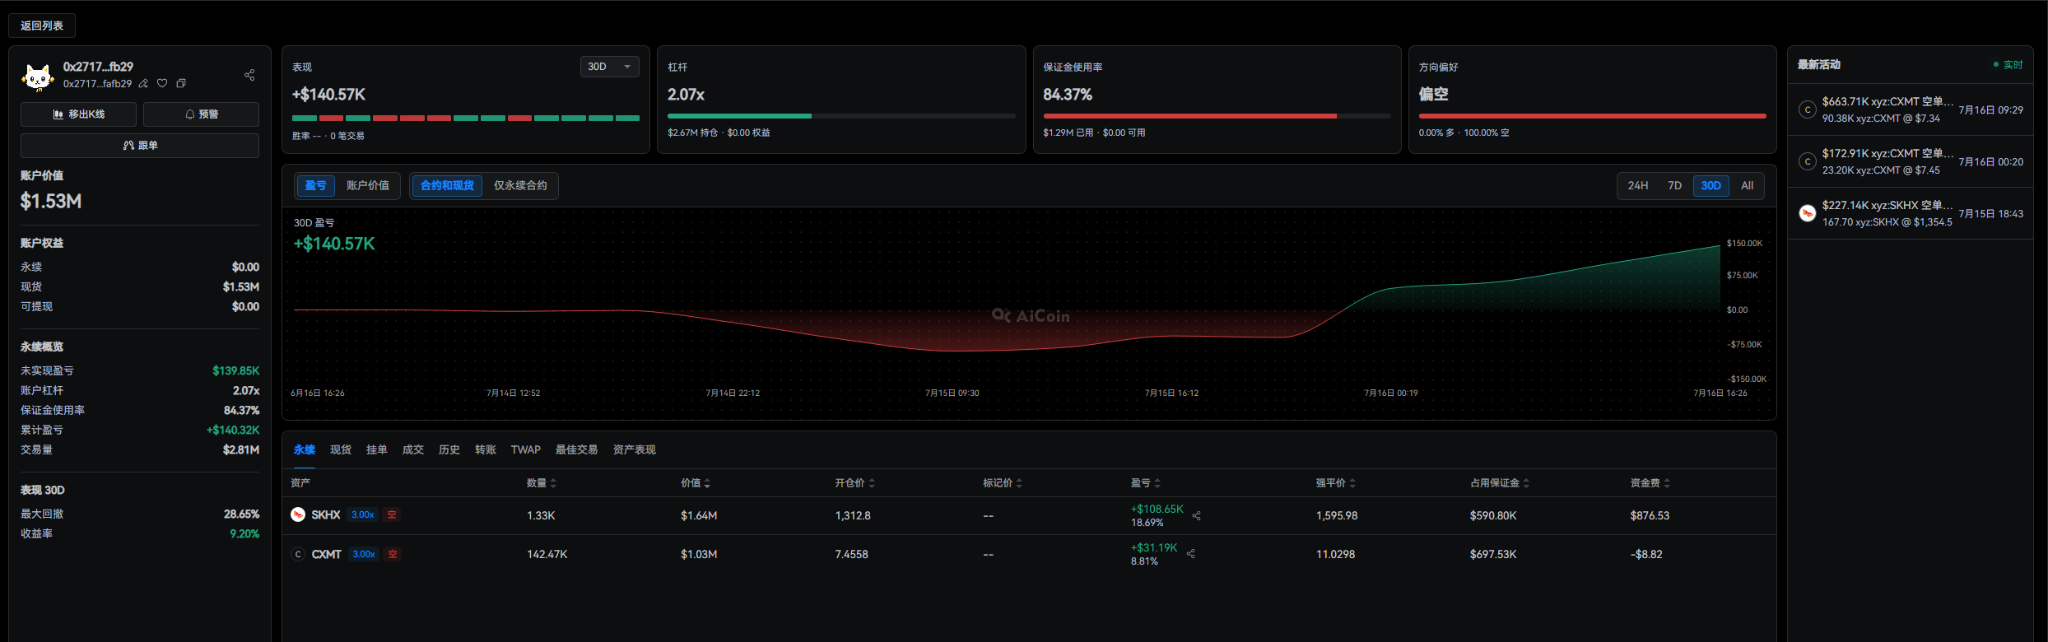Open the 30D period dropdown in 表现 card
The height and width of the screenshot is (642, 2048).
pos(609,67)
